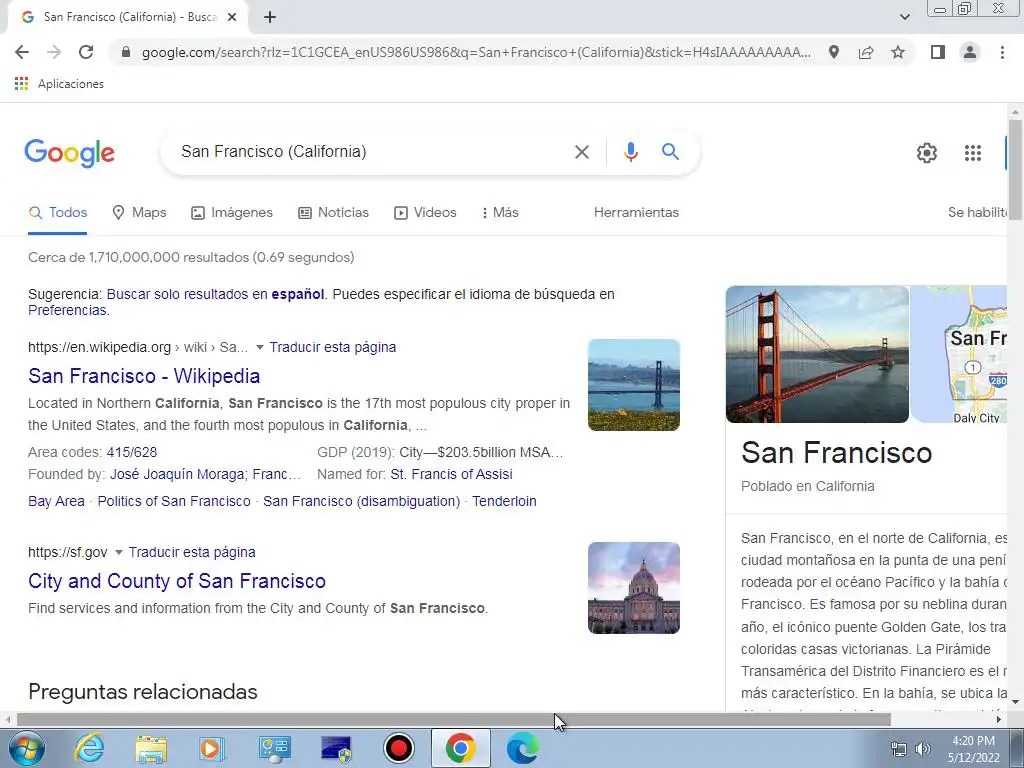Click the Google logo
The image size is (1024, 768).
(69, 153)
